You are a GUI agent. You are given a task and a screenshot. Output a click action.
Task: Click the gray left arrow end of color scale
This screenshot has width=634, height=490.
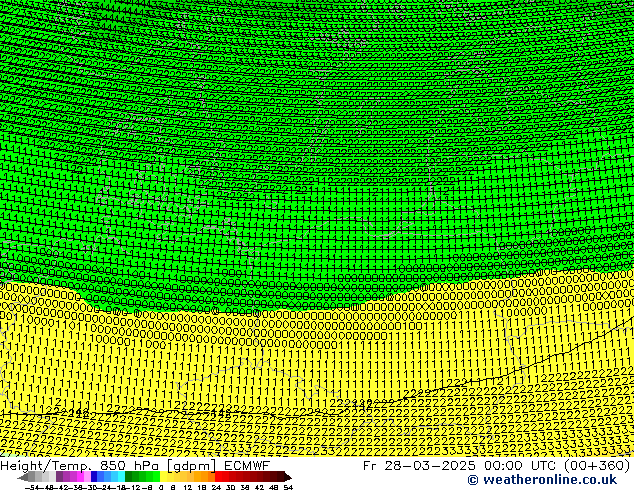pos(23,477)
